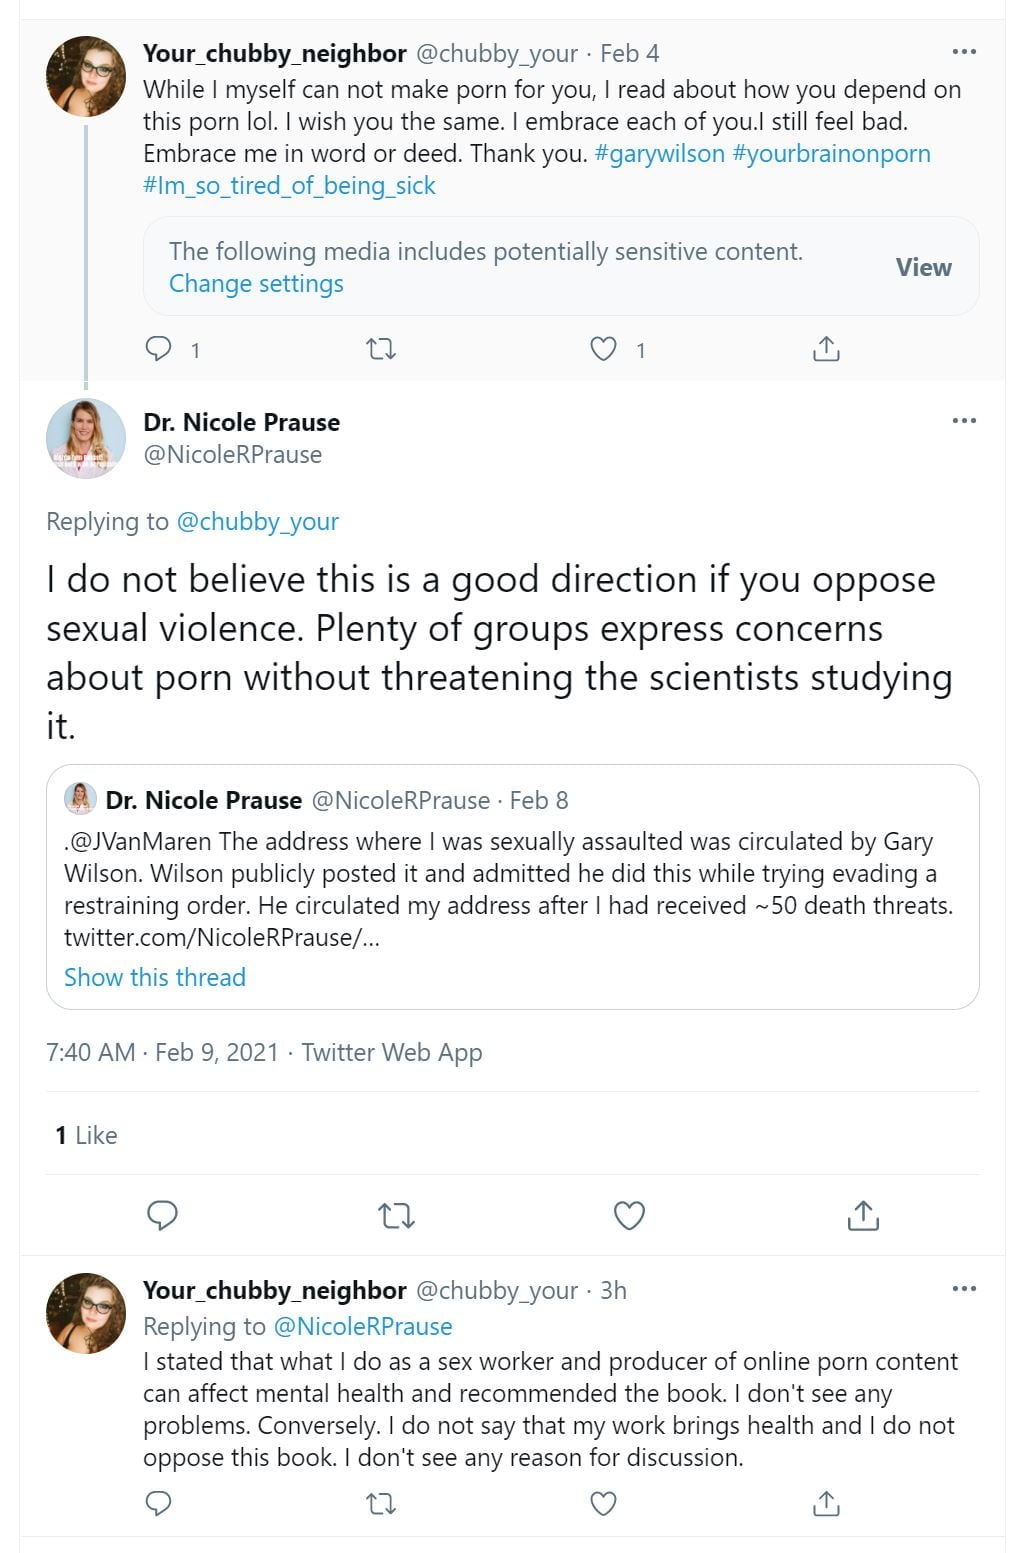Click the Change settings link
This screenshot has width=1033, height=1553.
point(256,284)
